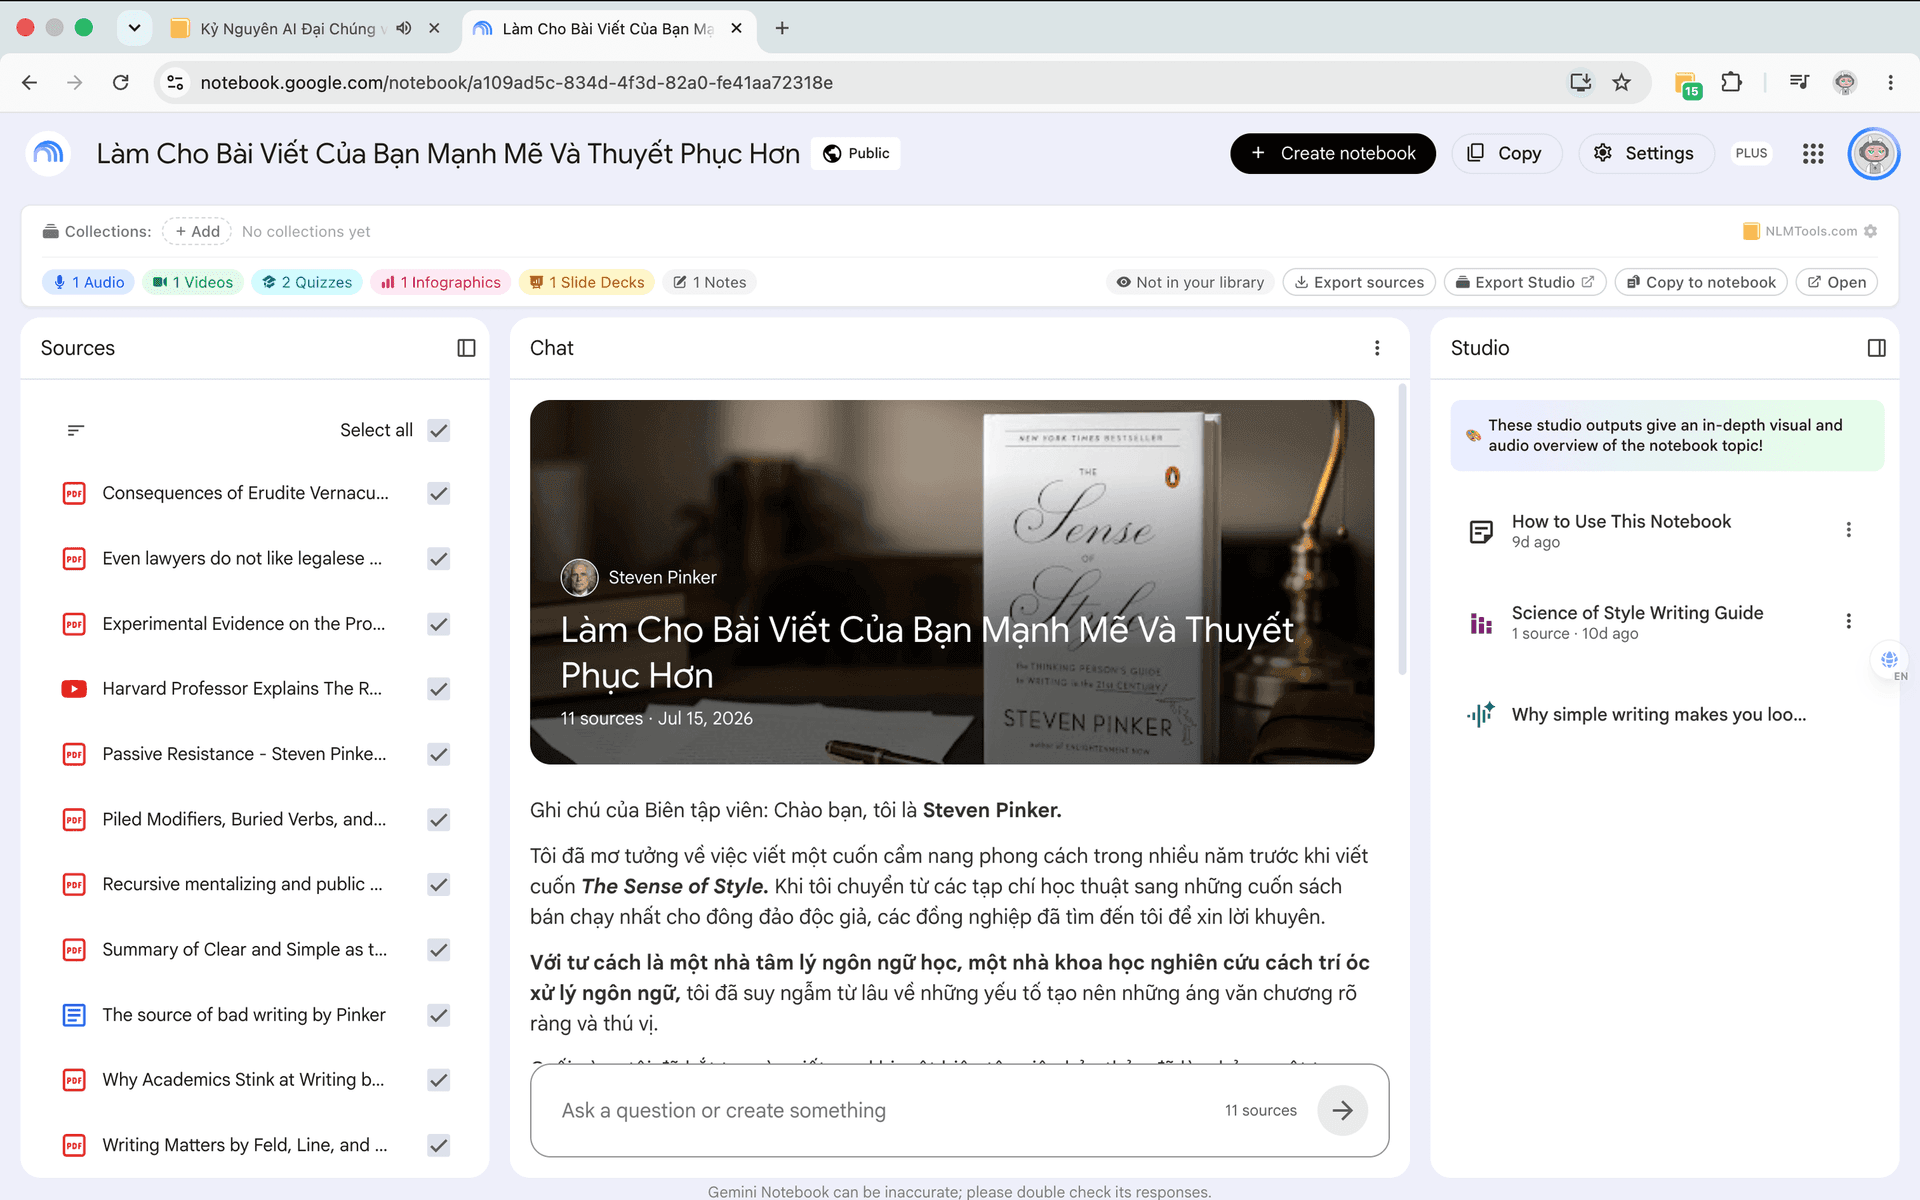Open the Google account avatar
The image size is (1920, 1200).
click(x=1873, y=153)
